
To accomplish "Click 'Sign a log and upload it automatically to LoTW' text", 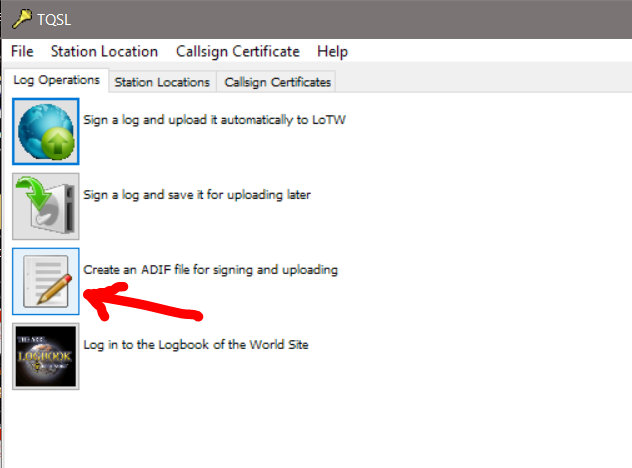I will point(214,120).
